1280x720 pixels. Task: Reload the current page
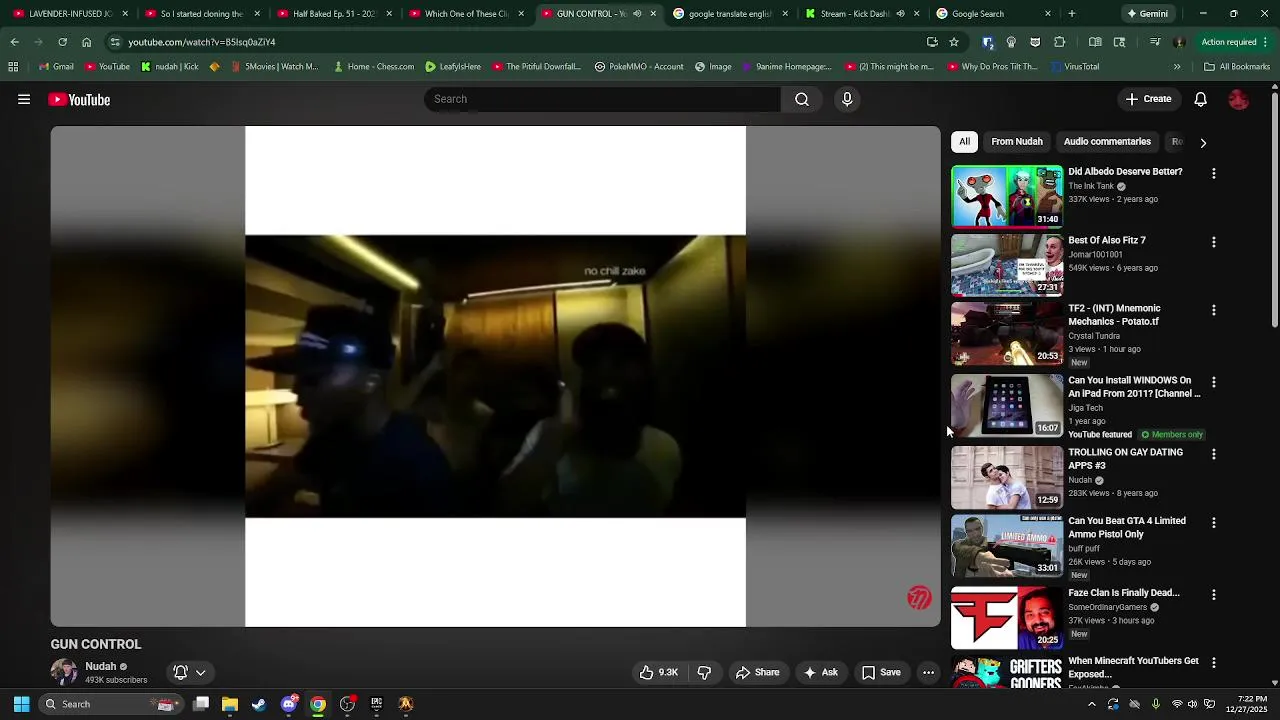point(62,42)
